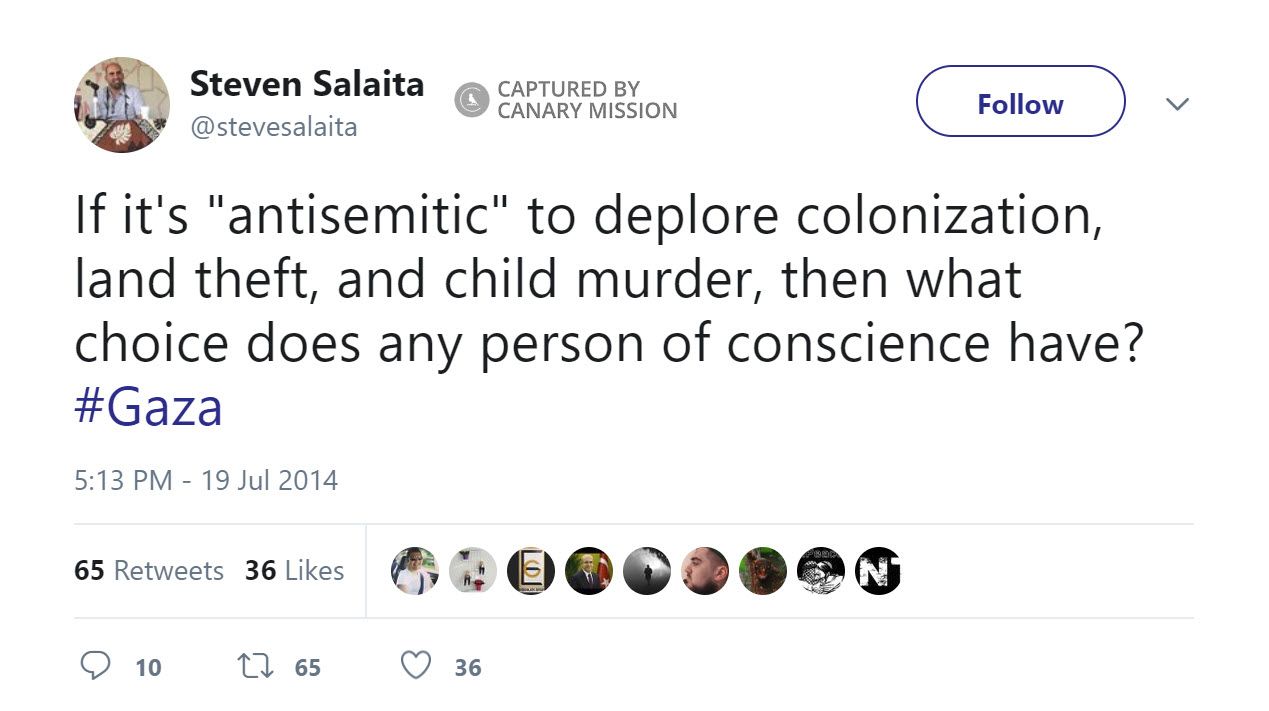View the list of 65 Retweets
The image size is (1269, 711).
149,571
